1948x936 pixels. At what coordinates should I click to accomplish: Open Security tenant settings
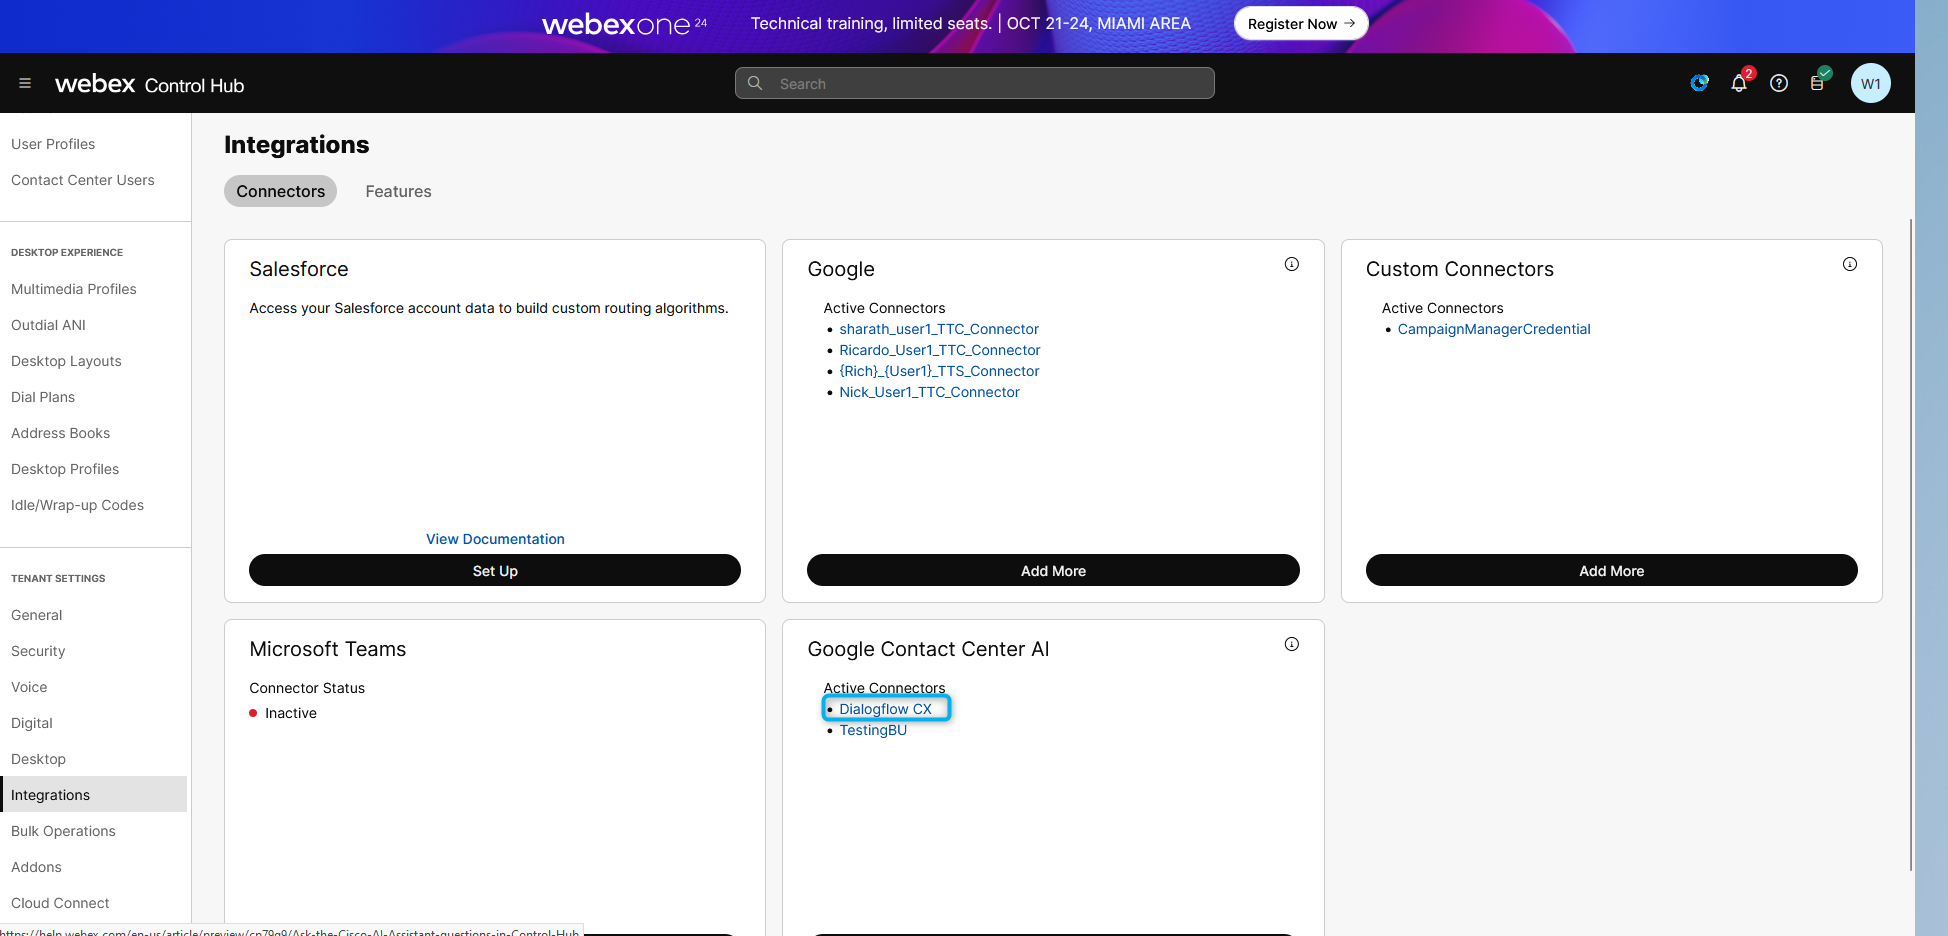coord(38,651)
